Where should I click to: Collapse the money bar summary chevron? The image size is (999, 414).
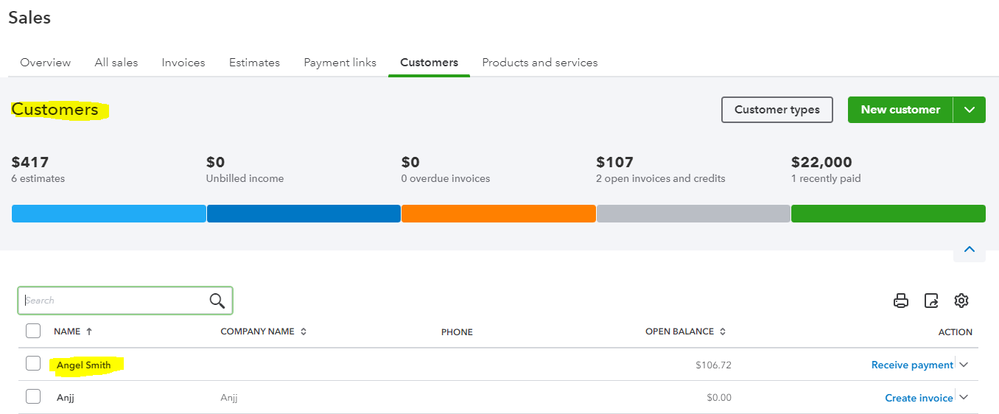tap(969, 249)
